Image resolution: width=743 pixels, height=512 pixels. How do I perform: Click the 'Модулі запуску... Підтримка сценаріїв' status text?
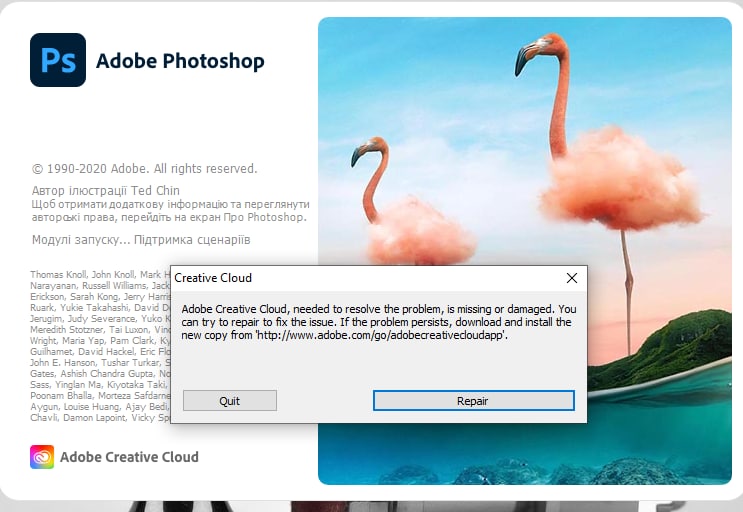tap(141, 240)
